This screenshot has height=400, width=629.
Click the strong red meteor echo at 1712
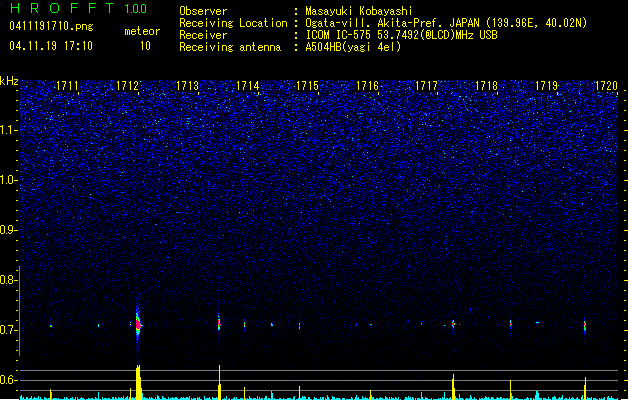pyautogui.click(x=138, y=323)
